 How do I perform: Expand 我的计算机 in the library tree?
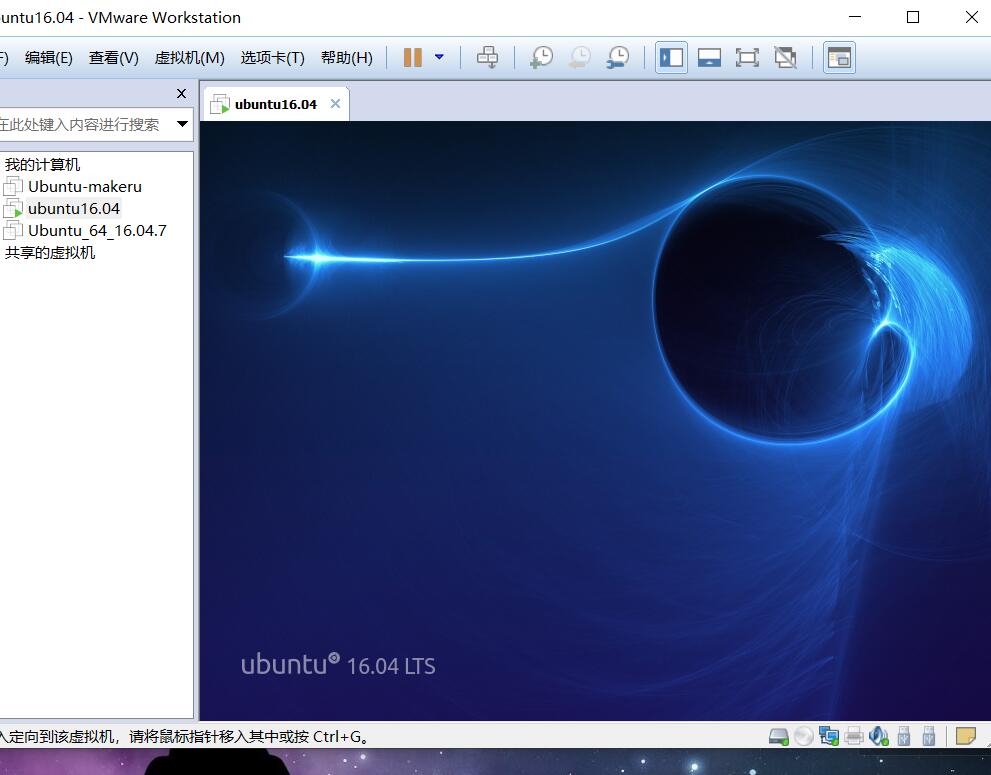click(41, 164)
